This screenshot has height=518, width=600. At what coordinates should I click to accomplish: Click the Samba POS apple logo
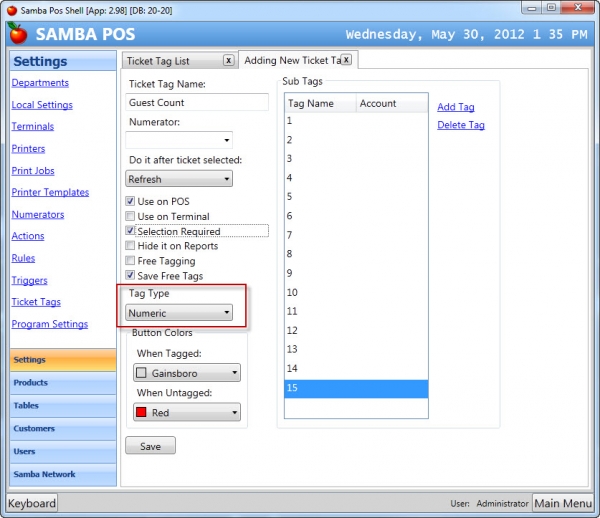point(18,34)
